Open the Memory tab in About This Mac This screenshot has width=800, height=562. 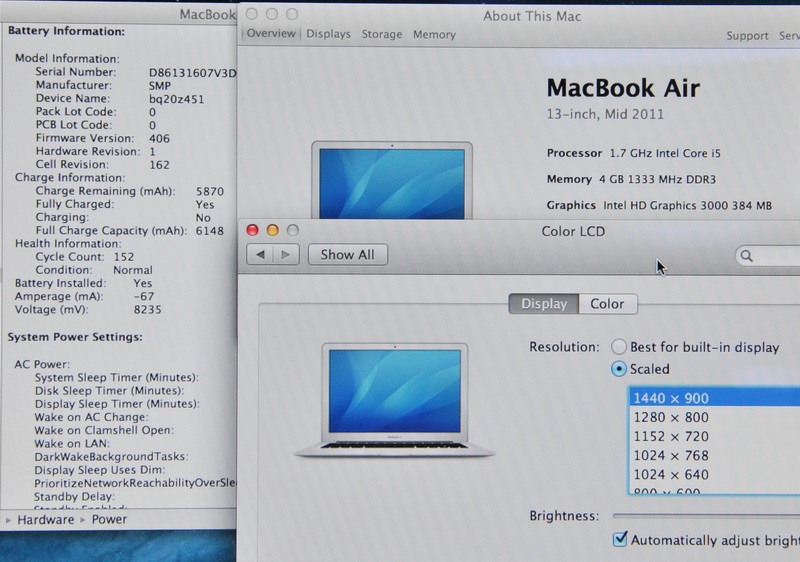coord(434,35)
